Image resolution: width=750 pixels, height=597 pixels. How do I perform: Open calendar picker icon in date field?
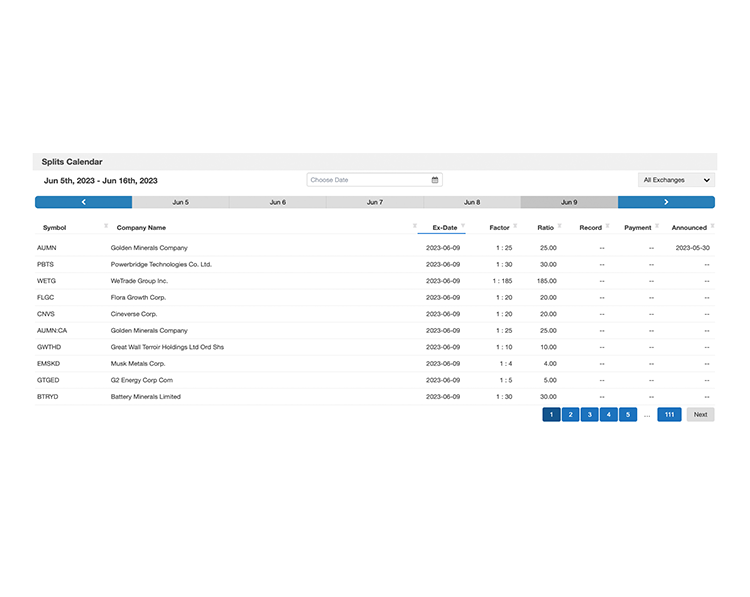435,180
